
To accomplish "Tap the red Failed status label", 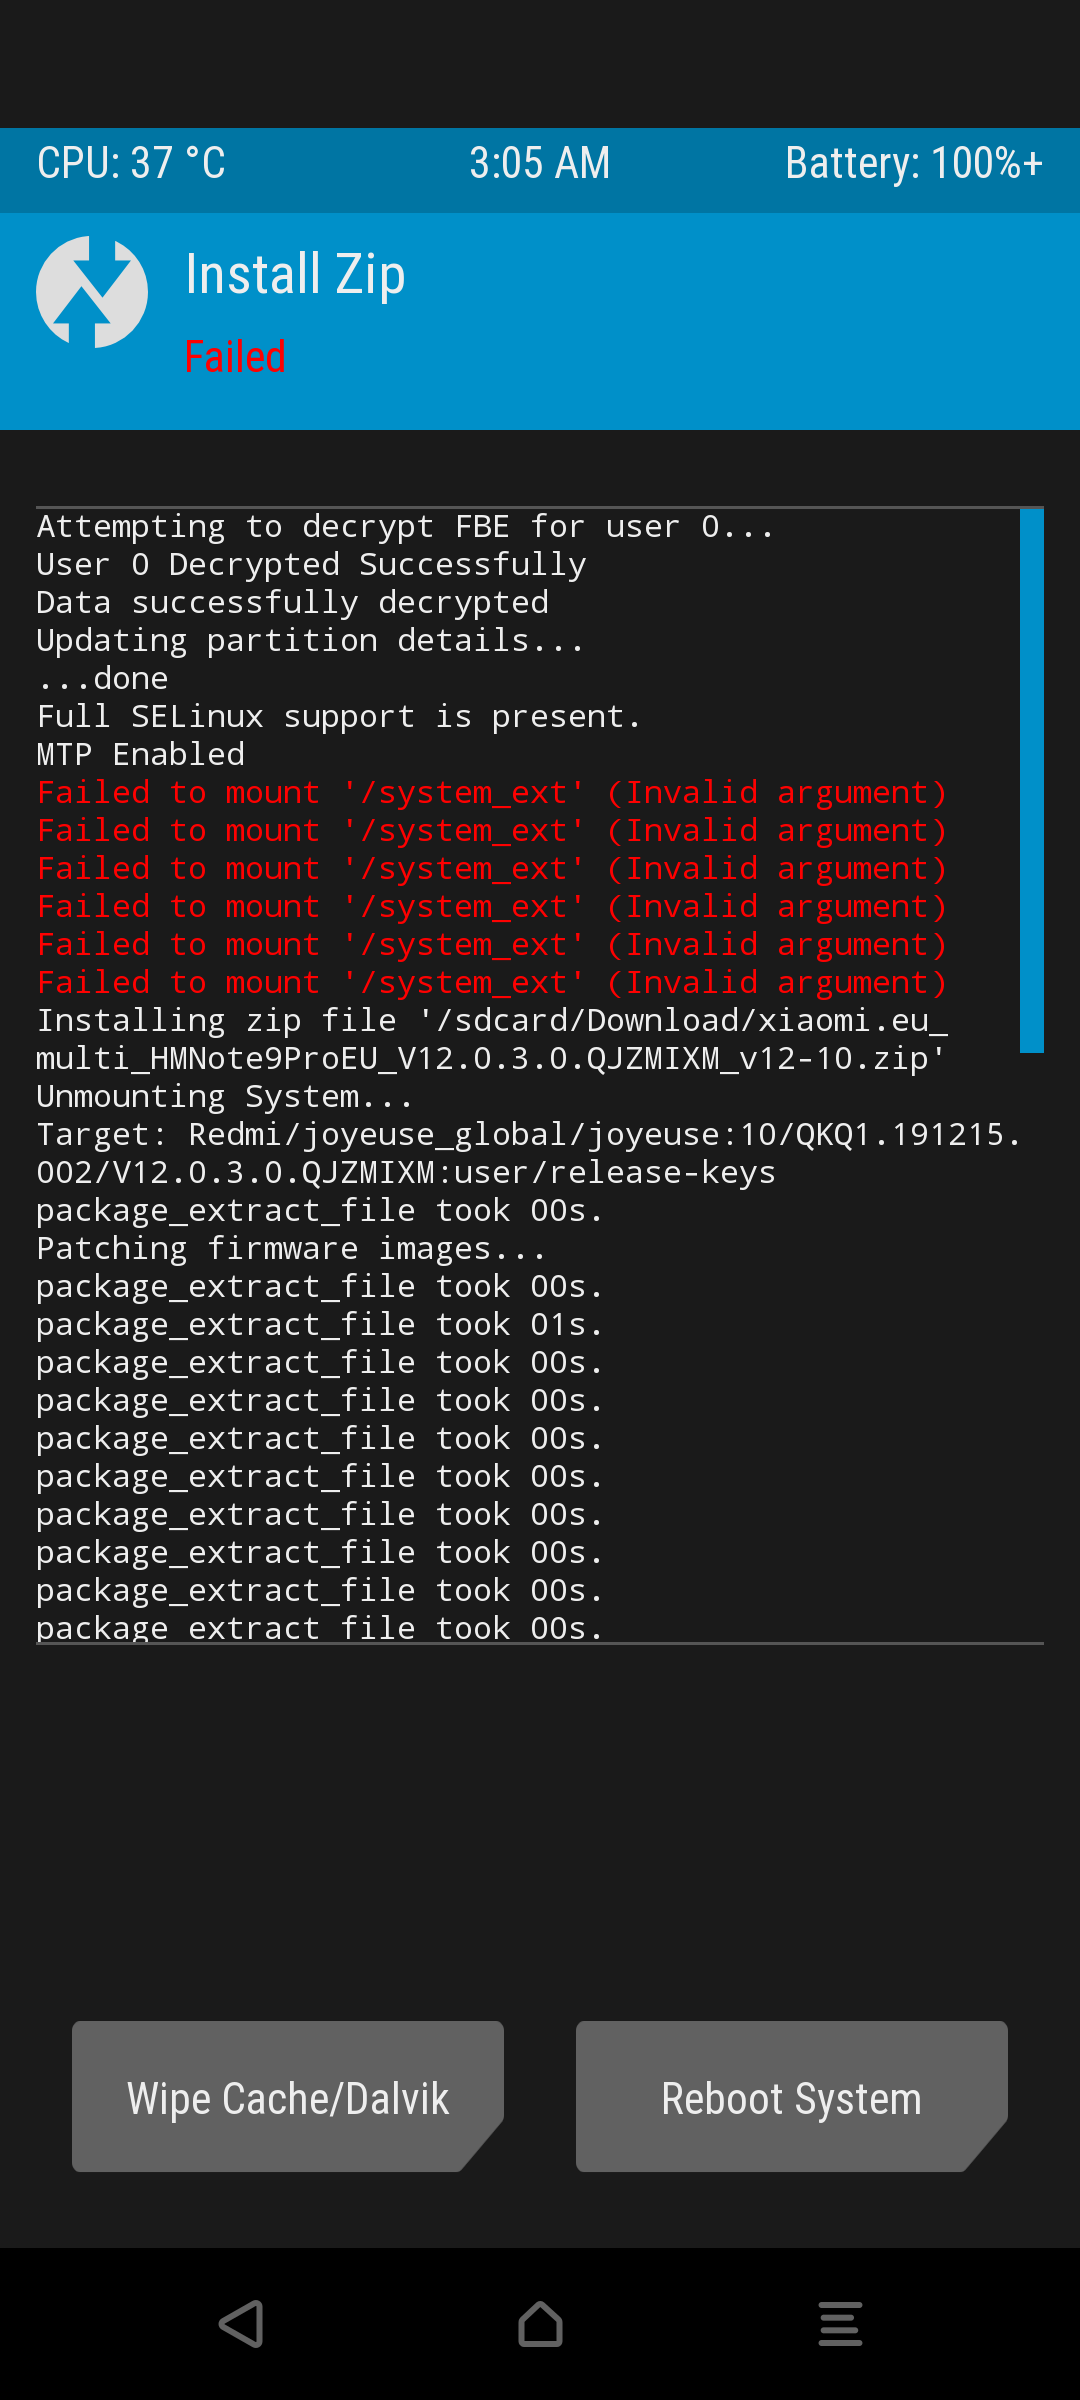I will pos(236,356).
